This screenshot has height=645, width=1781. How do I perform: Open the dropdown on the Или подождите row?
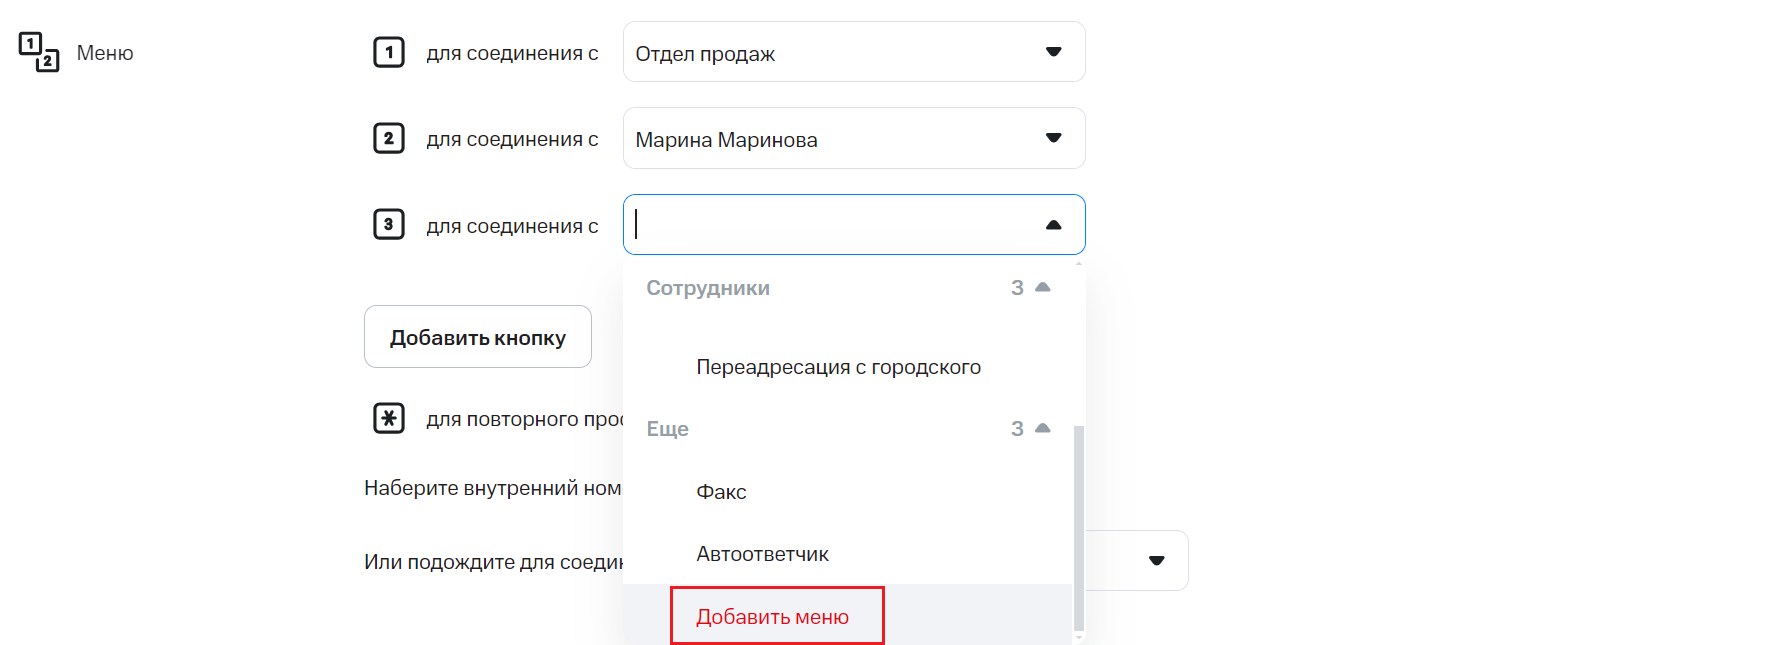1156,561
